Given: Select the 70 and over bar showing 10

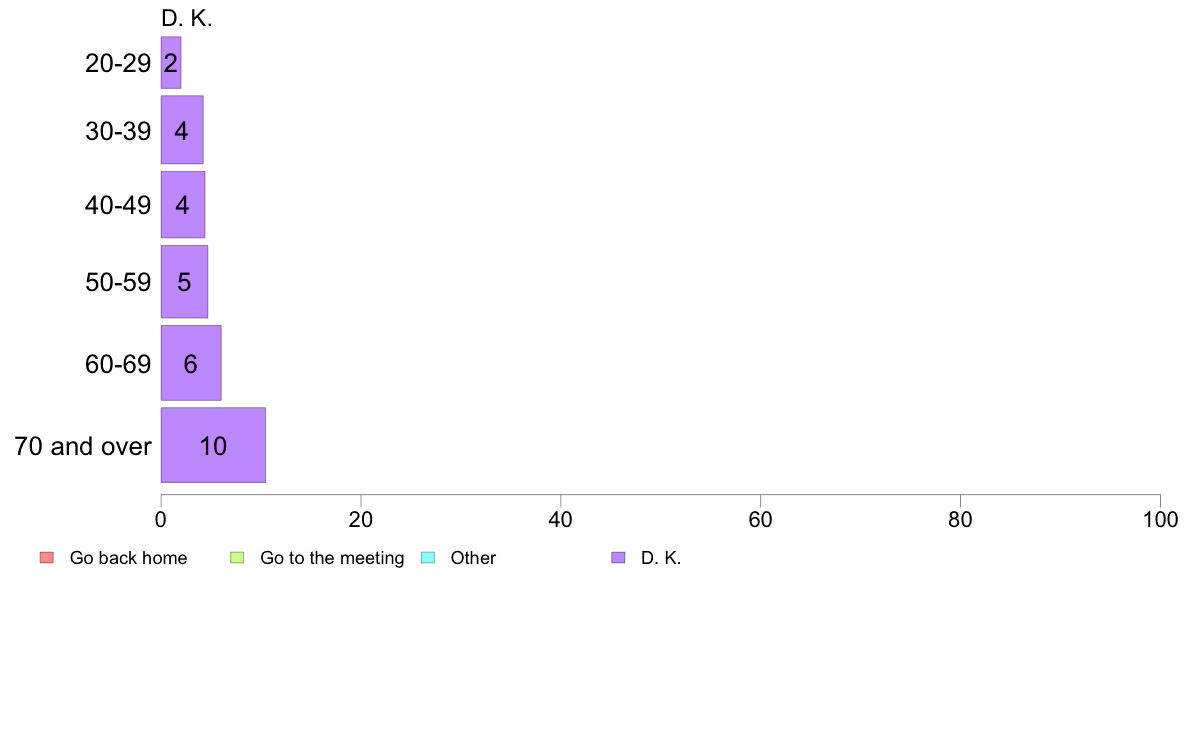Looking at the screenshot, I should [x=213, y=445].
